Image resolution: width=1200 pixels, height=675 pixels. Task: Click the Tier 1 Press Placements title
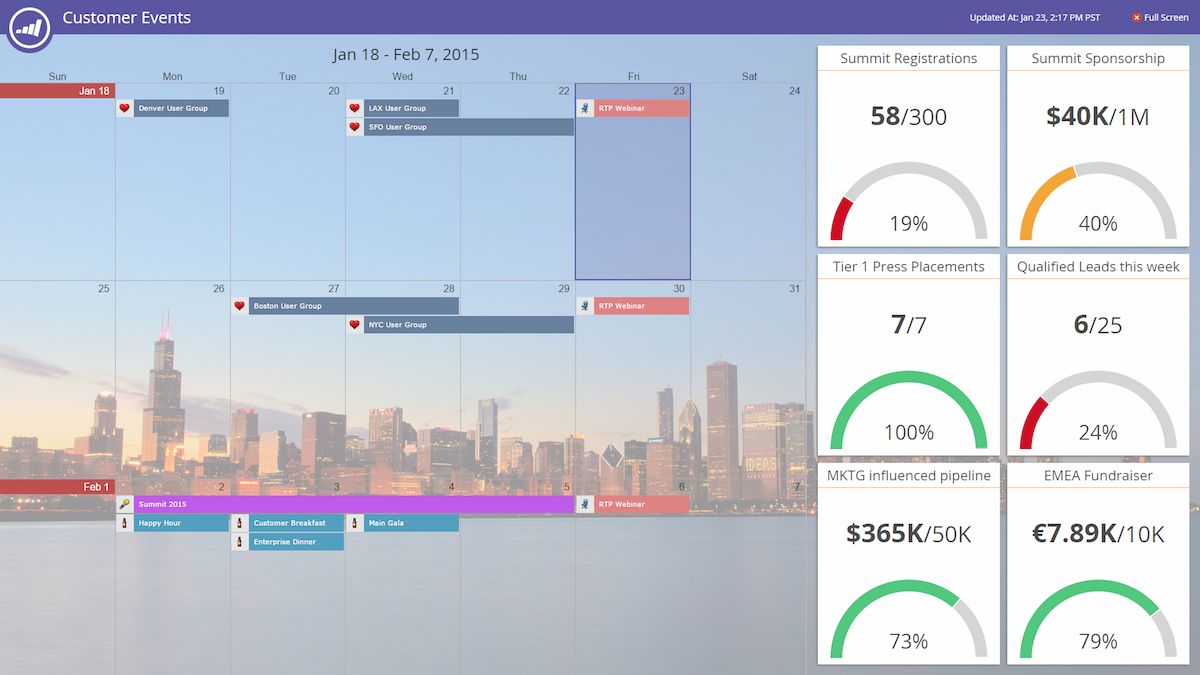(x=908, y=267)
